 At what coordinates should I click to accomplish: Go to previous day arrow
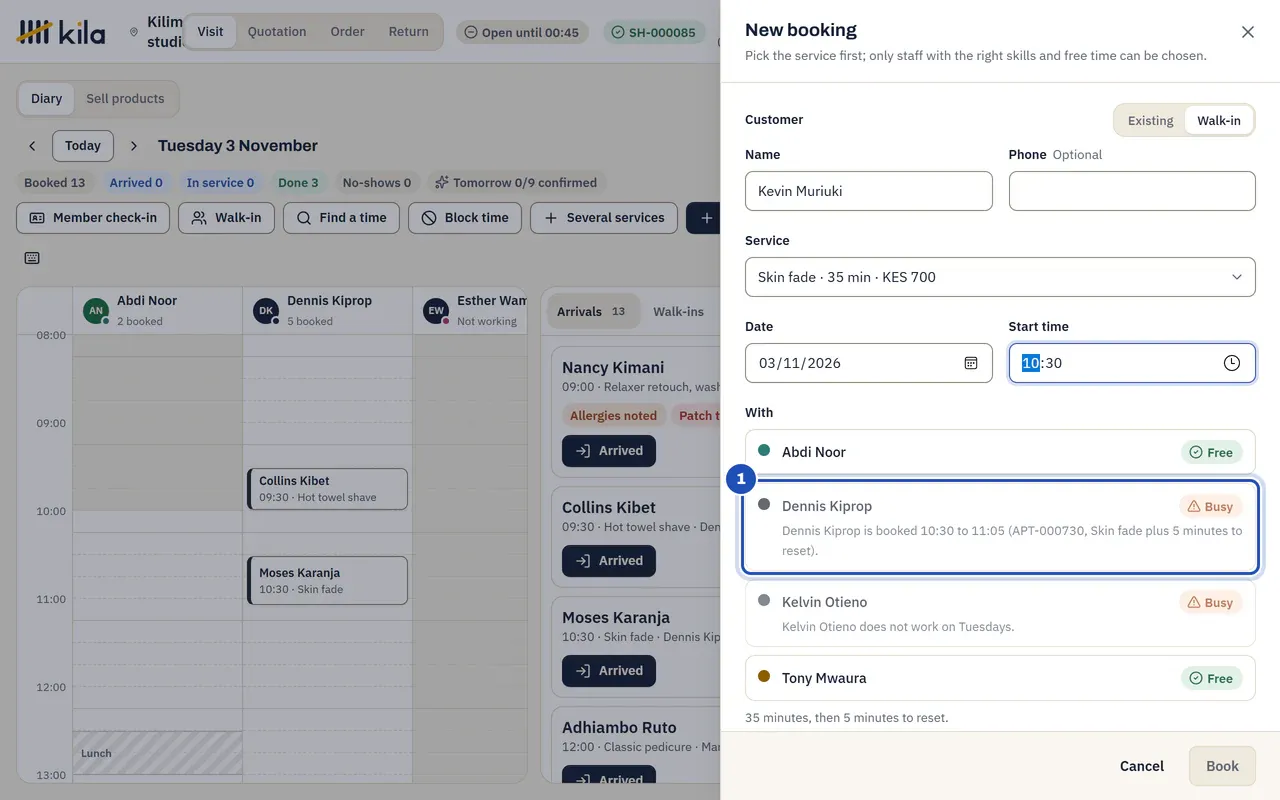[x=32, y=146]
